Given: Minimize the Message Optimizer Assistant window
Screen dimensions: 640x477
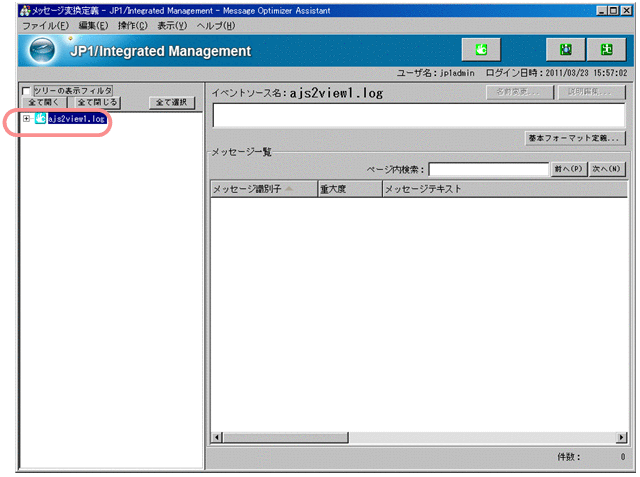Looking at the screenshot, I should pos(602,11).
